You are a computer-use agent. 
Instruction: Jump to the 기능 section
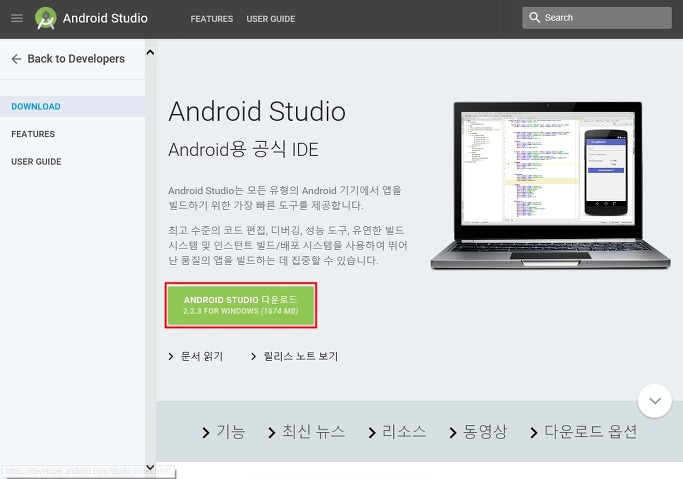pos(224,432)
